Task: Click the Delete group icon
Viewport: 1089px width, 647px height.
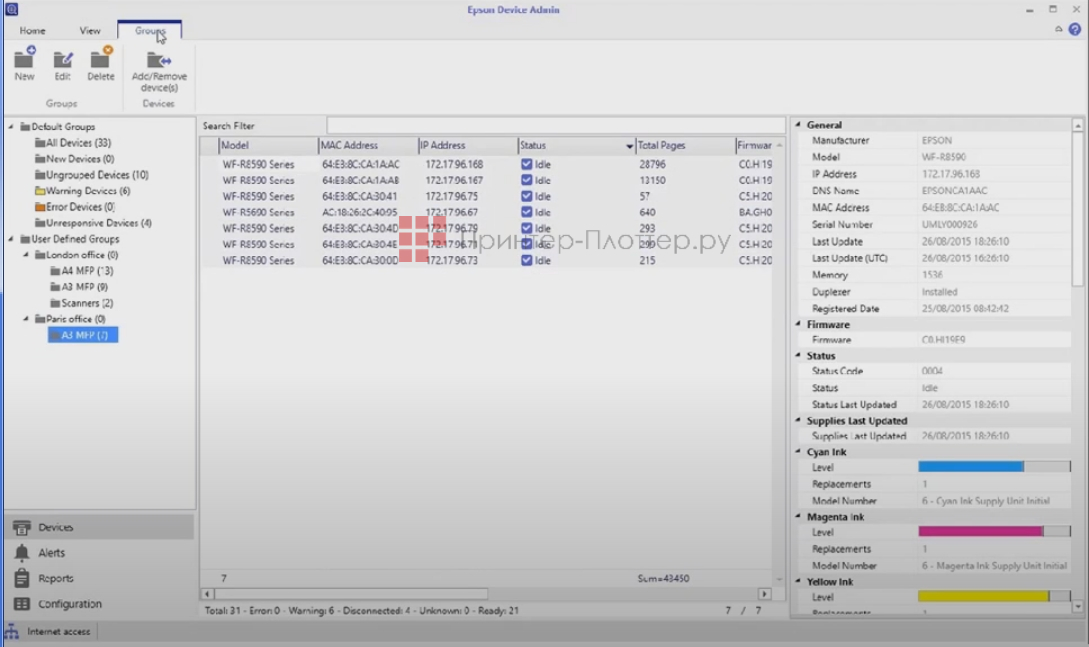Action: pos(100,60)
